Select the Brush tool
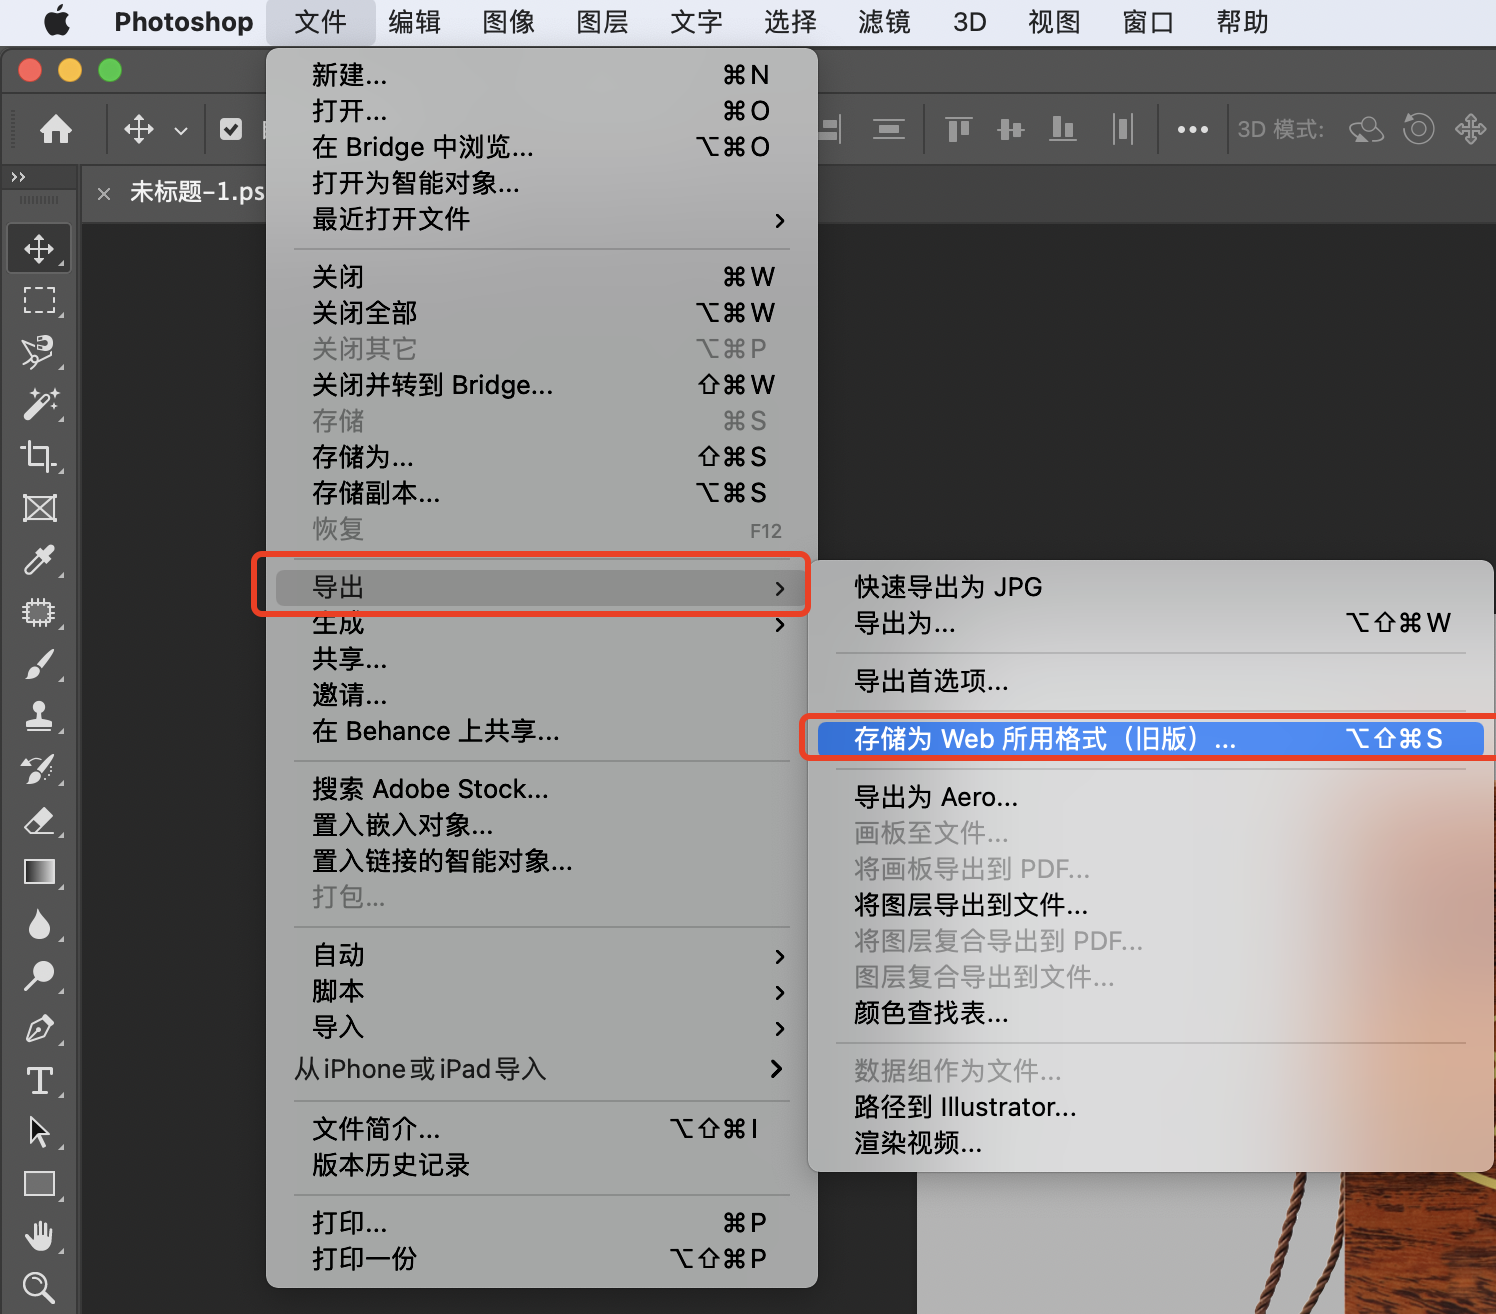Image resolution: width=1496 pixels, height=1314 pixels. 39,664
